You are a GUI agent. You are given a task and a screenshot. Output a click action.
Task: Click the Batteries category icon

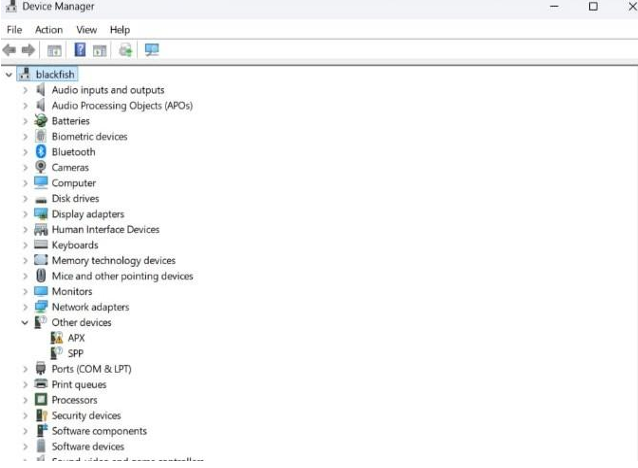41,121
